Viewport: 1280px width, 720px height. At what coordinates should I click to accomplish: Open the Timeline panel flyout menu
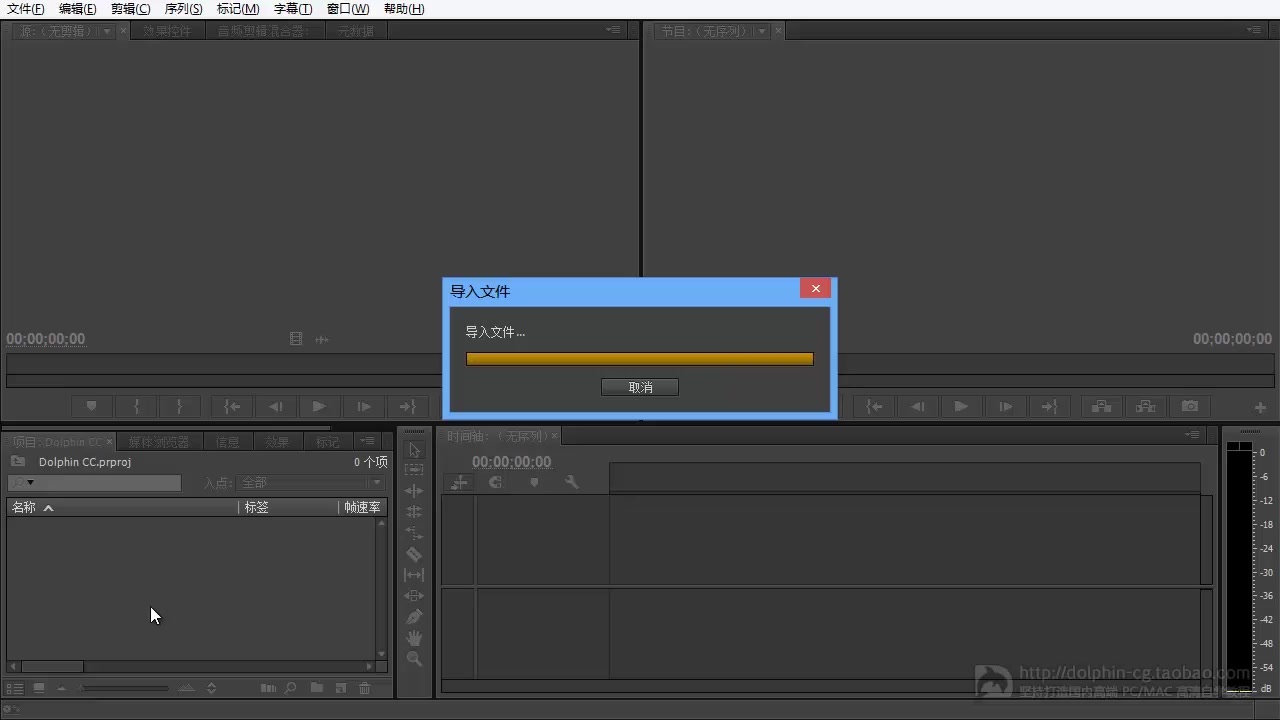click(1192, 435)
